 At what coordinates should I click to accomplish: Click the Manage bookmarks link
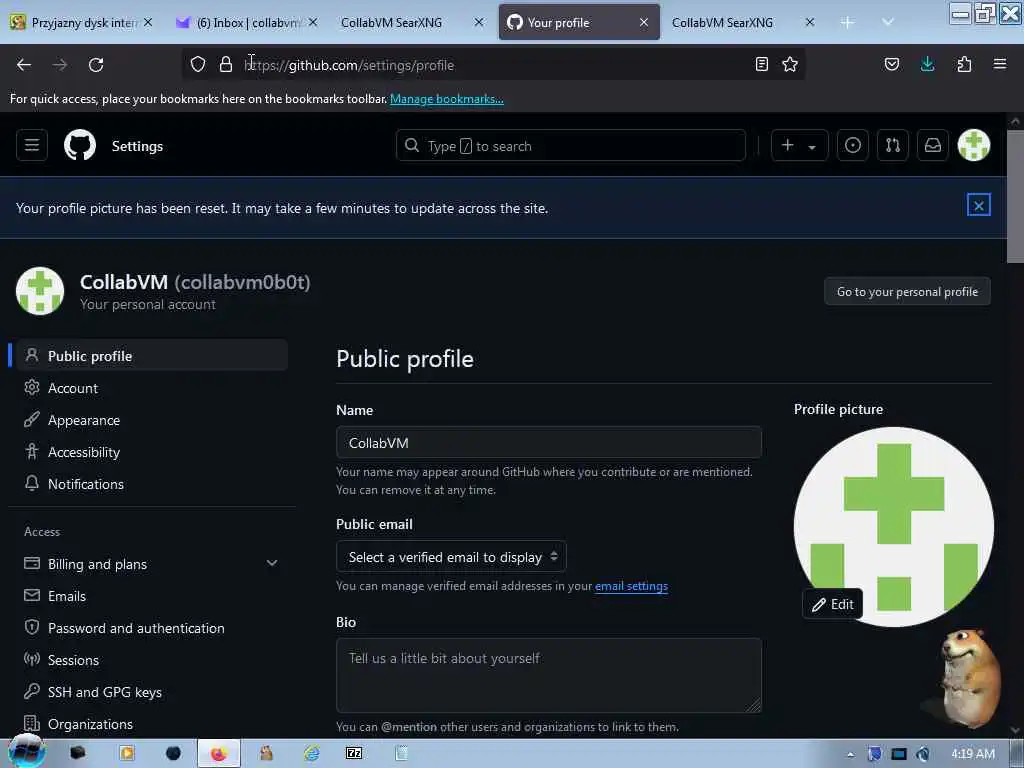(447, 99)
